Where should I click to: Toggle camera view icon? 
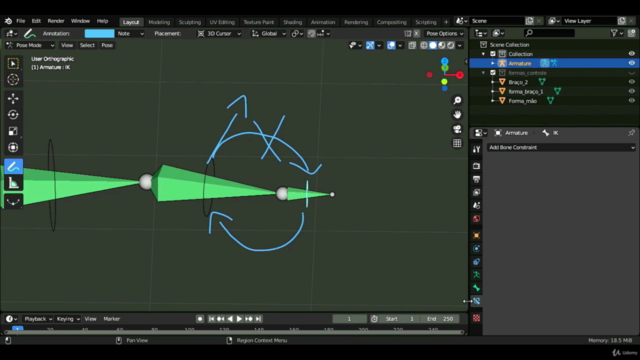457,129
